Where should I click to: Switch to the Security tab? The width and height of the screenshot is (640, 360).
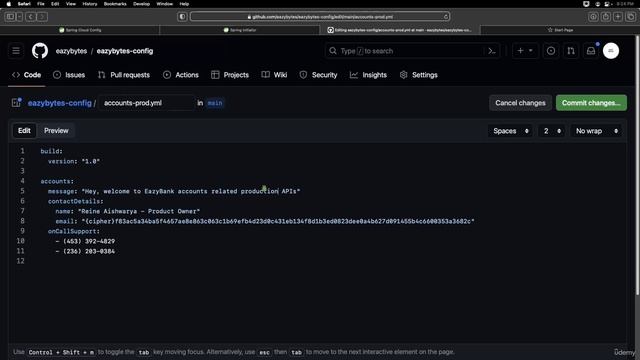(x=318, y=75)
